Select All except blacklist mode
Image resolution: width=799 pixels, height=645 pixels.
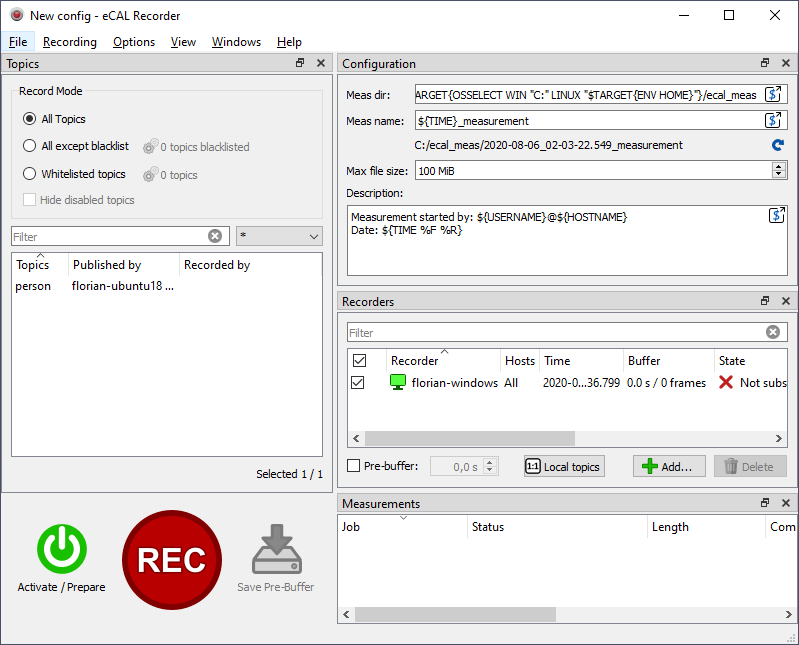click(30, 146)
